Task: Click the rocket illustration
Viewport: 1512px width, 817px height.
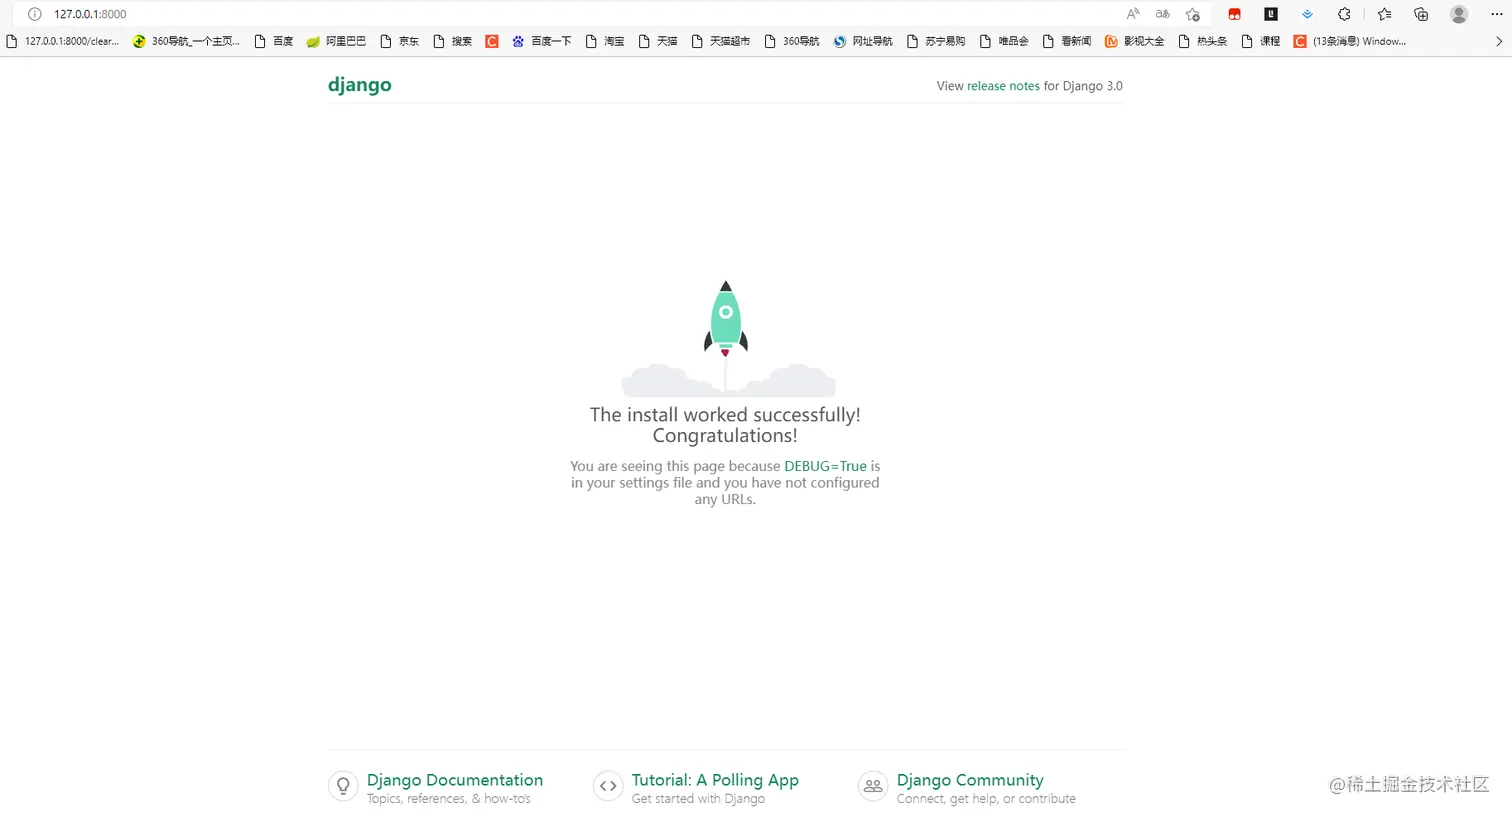Action: coord(726,337)
